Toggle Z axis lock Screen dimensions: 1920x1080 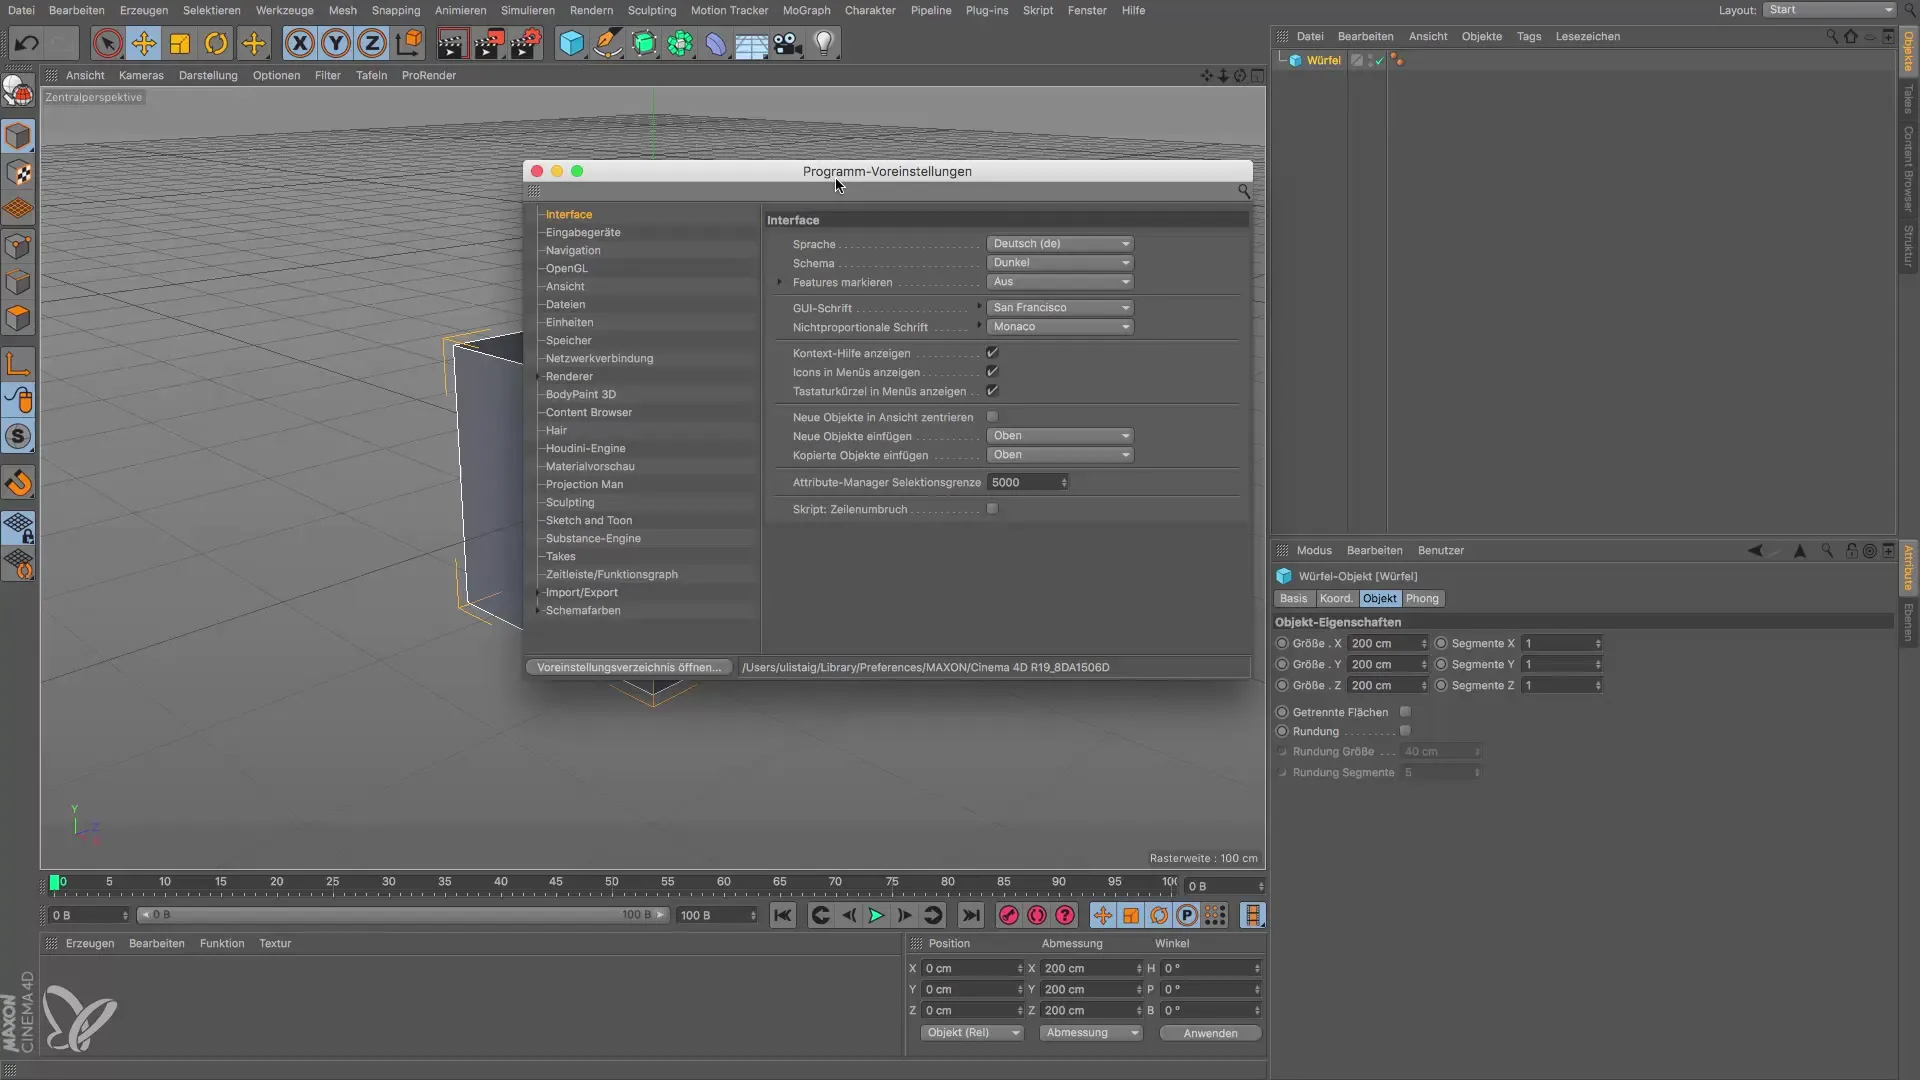(x=372, y=43)
